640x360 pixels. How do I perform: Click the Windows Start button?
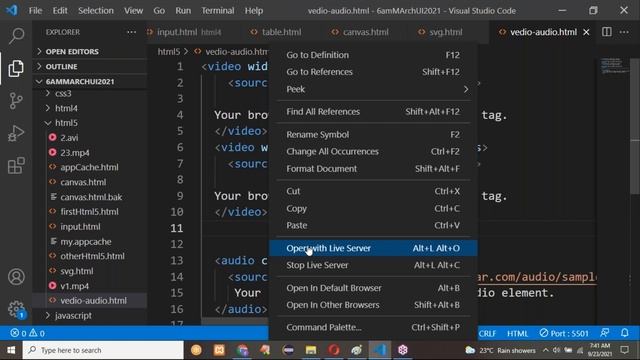[11, 350]
